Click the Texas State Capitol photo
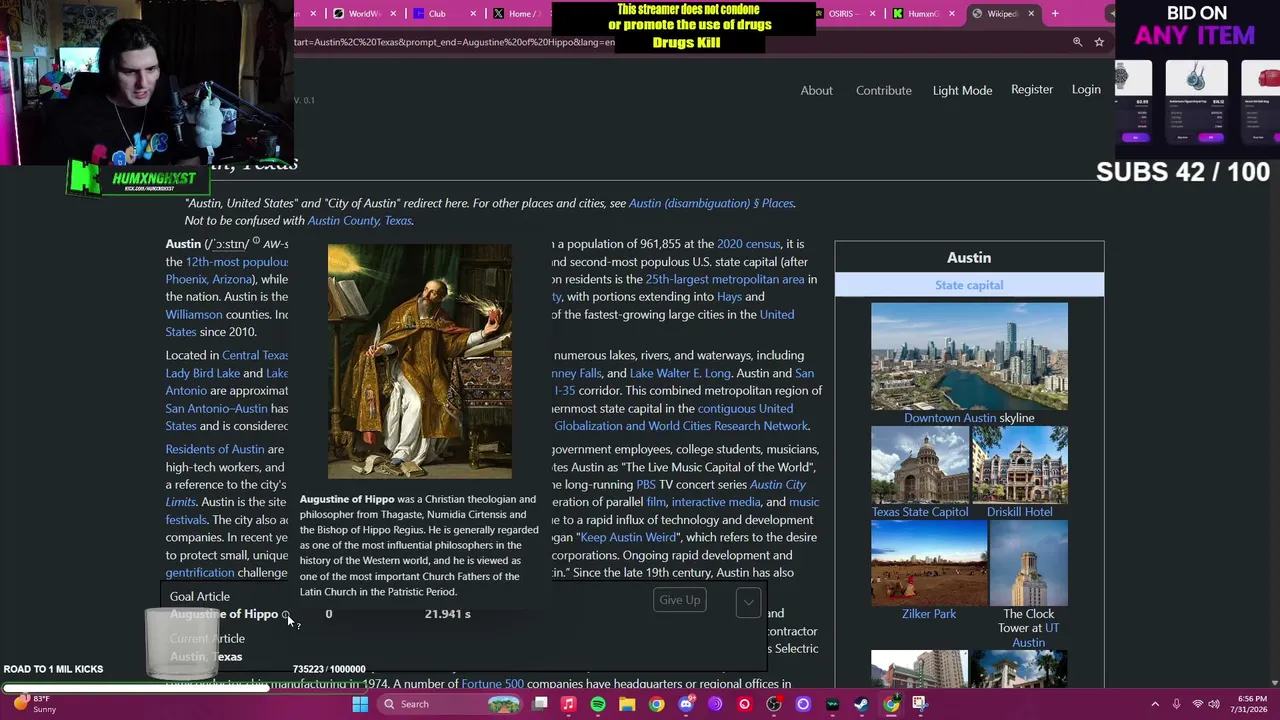The height and width of the screenshot is (720, 1280). [x=920, y=465]
